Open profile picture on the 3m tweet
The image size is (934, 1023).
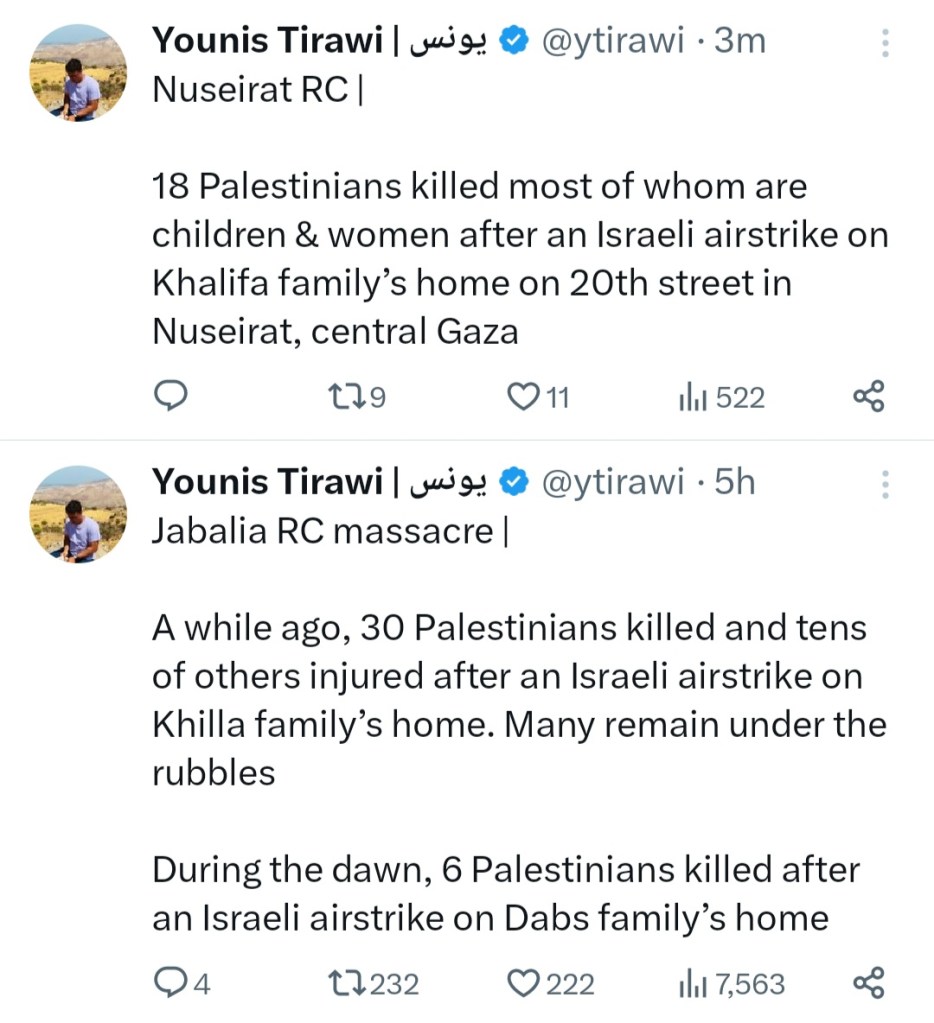(79, 74)
